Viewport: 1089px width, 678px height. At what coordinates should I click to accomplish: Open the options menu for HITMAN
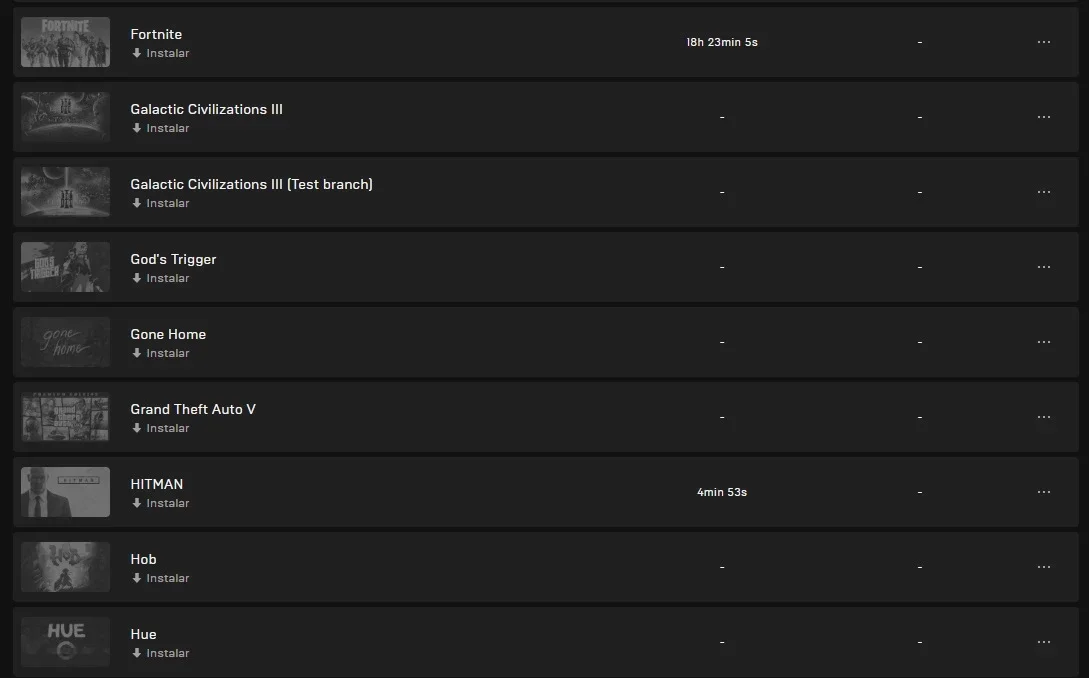[x=1043, y=493]
